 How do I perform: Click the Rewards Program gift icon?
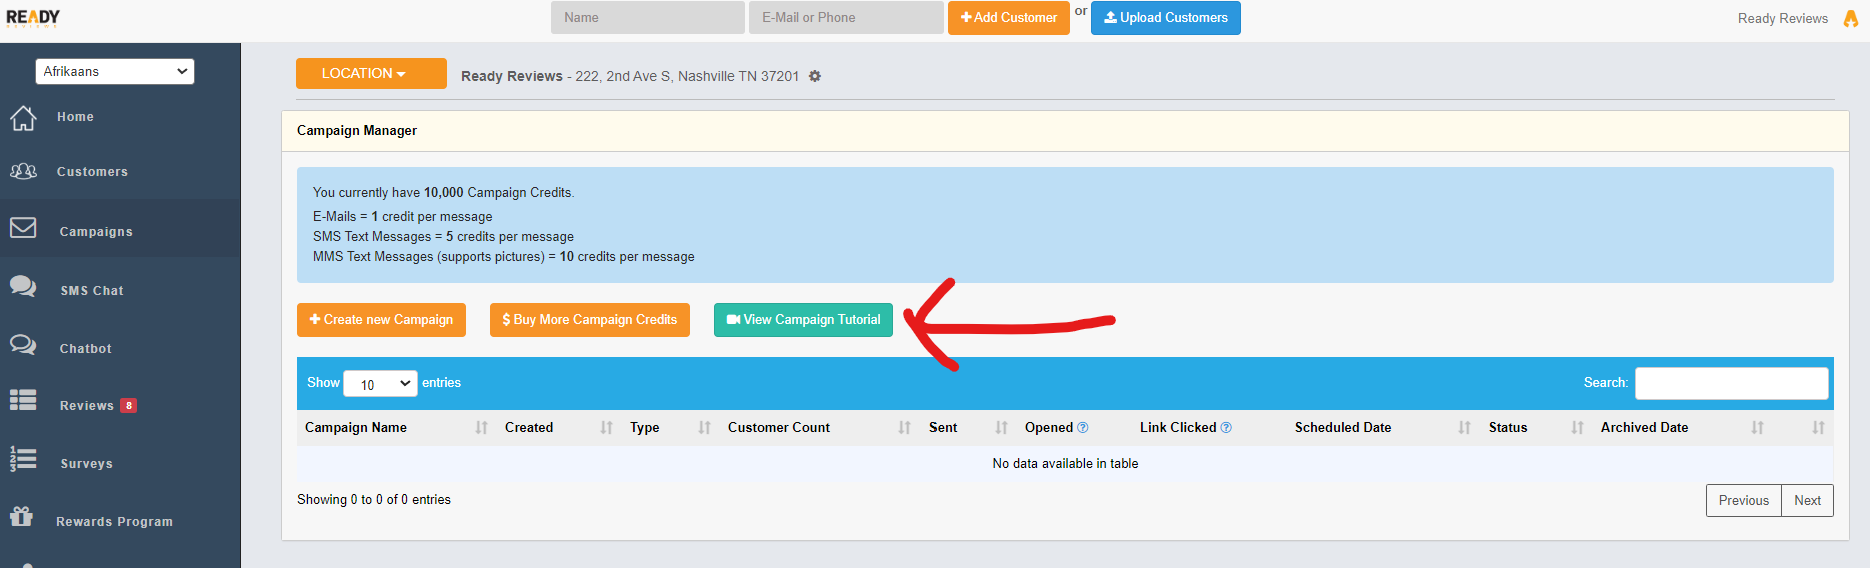pos(21,517)
